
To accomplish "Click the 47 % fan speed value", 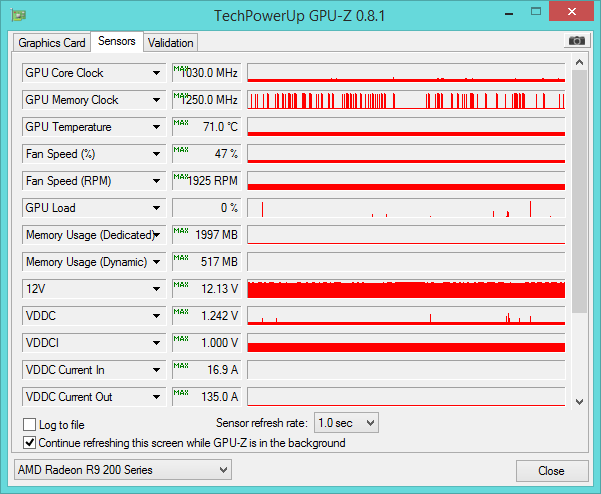I will pyautogui.click(x=207, y=154).
